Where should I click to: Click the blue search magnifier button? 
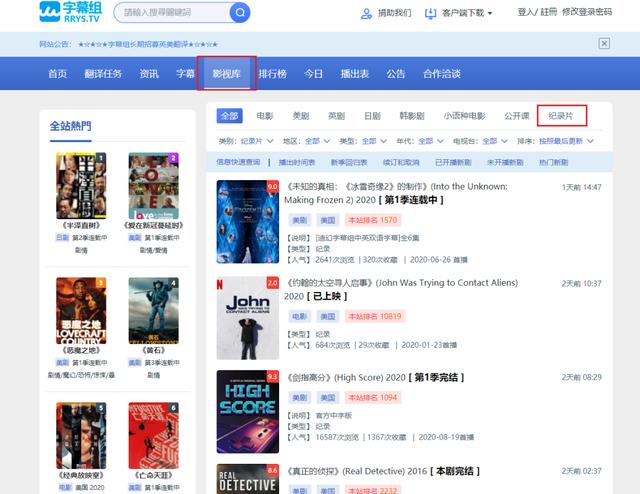[x=240, y=13]
